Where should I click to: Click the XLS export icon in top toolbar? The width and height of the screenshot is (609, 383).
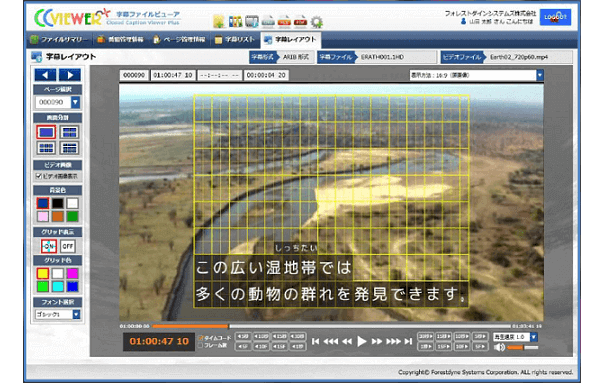pyautogui.click(x=284, y=21)
